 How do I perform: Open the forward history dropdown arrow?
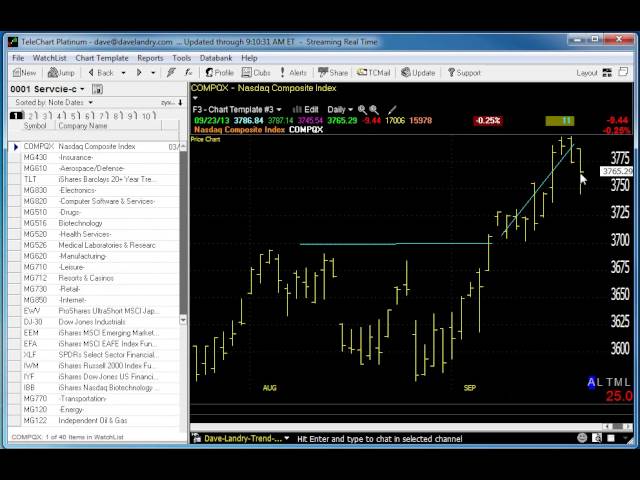coord(153,73)
